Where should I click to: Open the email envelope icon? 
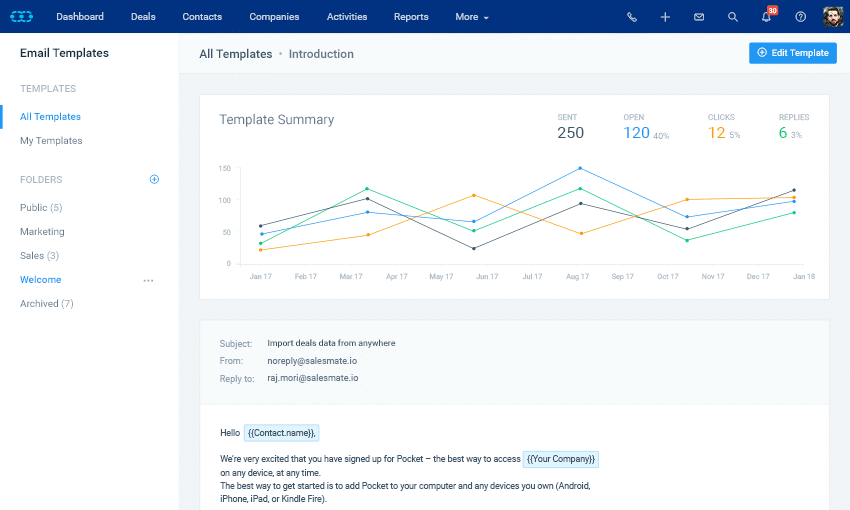[699, 17]
